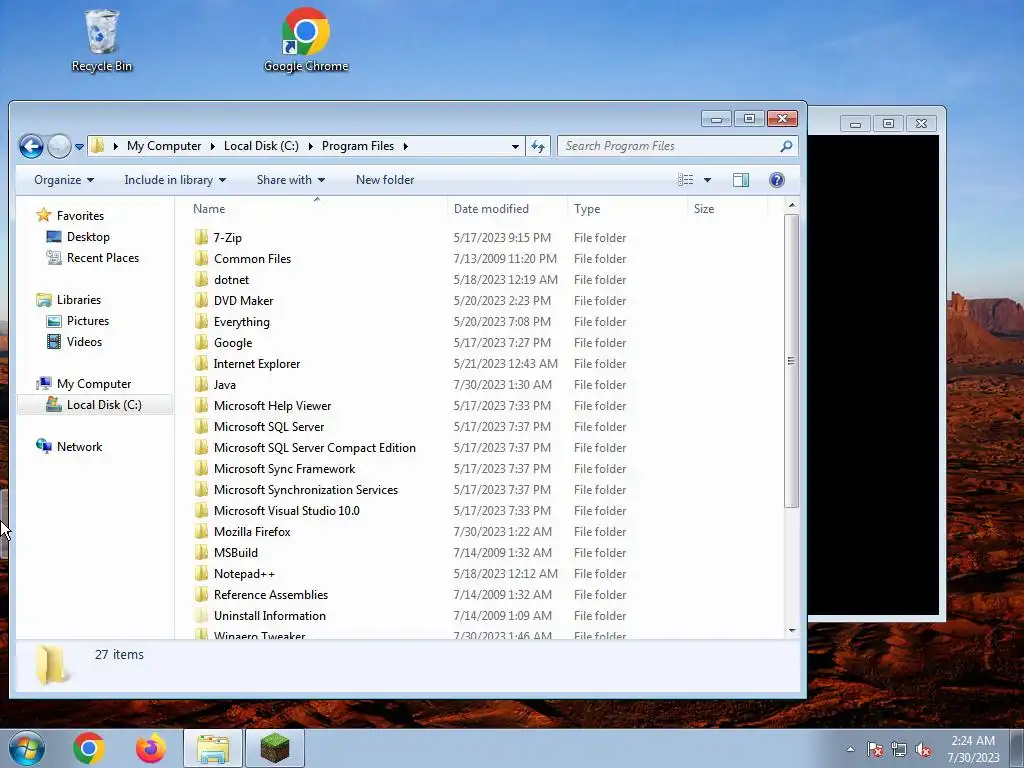Select Libraries in navigation pane
Viewport: 1024px width, 768px height.
[x=69, y=300]
